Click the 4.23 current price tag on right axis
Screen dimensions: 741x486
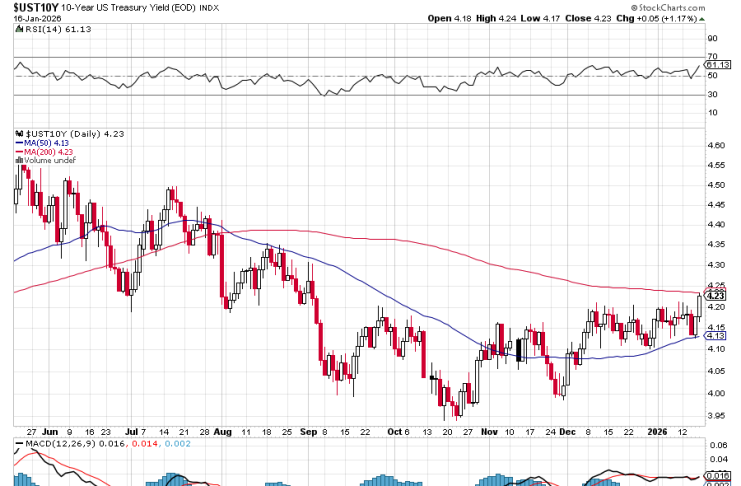tap(715, 295)
